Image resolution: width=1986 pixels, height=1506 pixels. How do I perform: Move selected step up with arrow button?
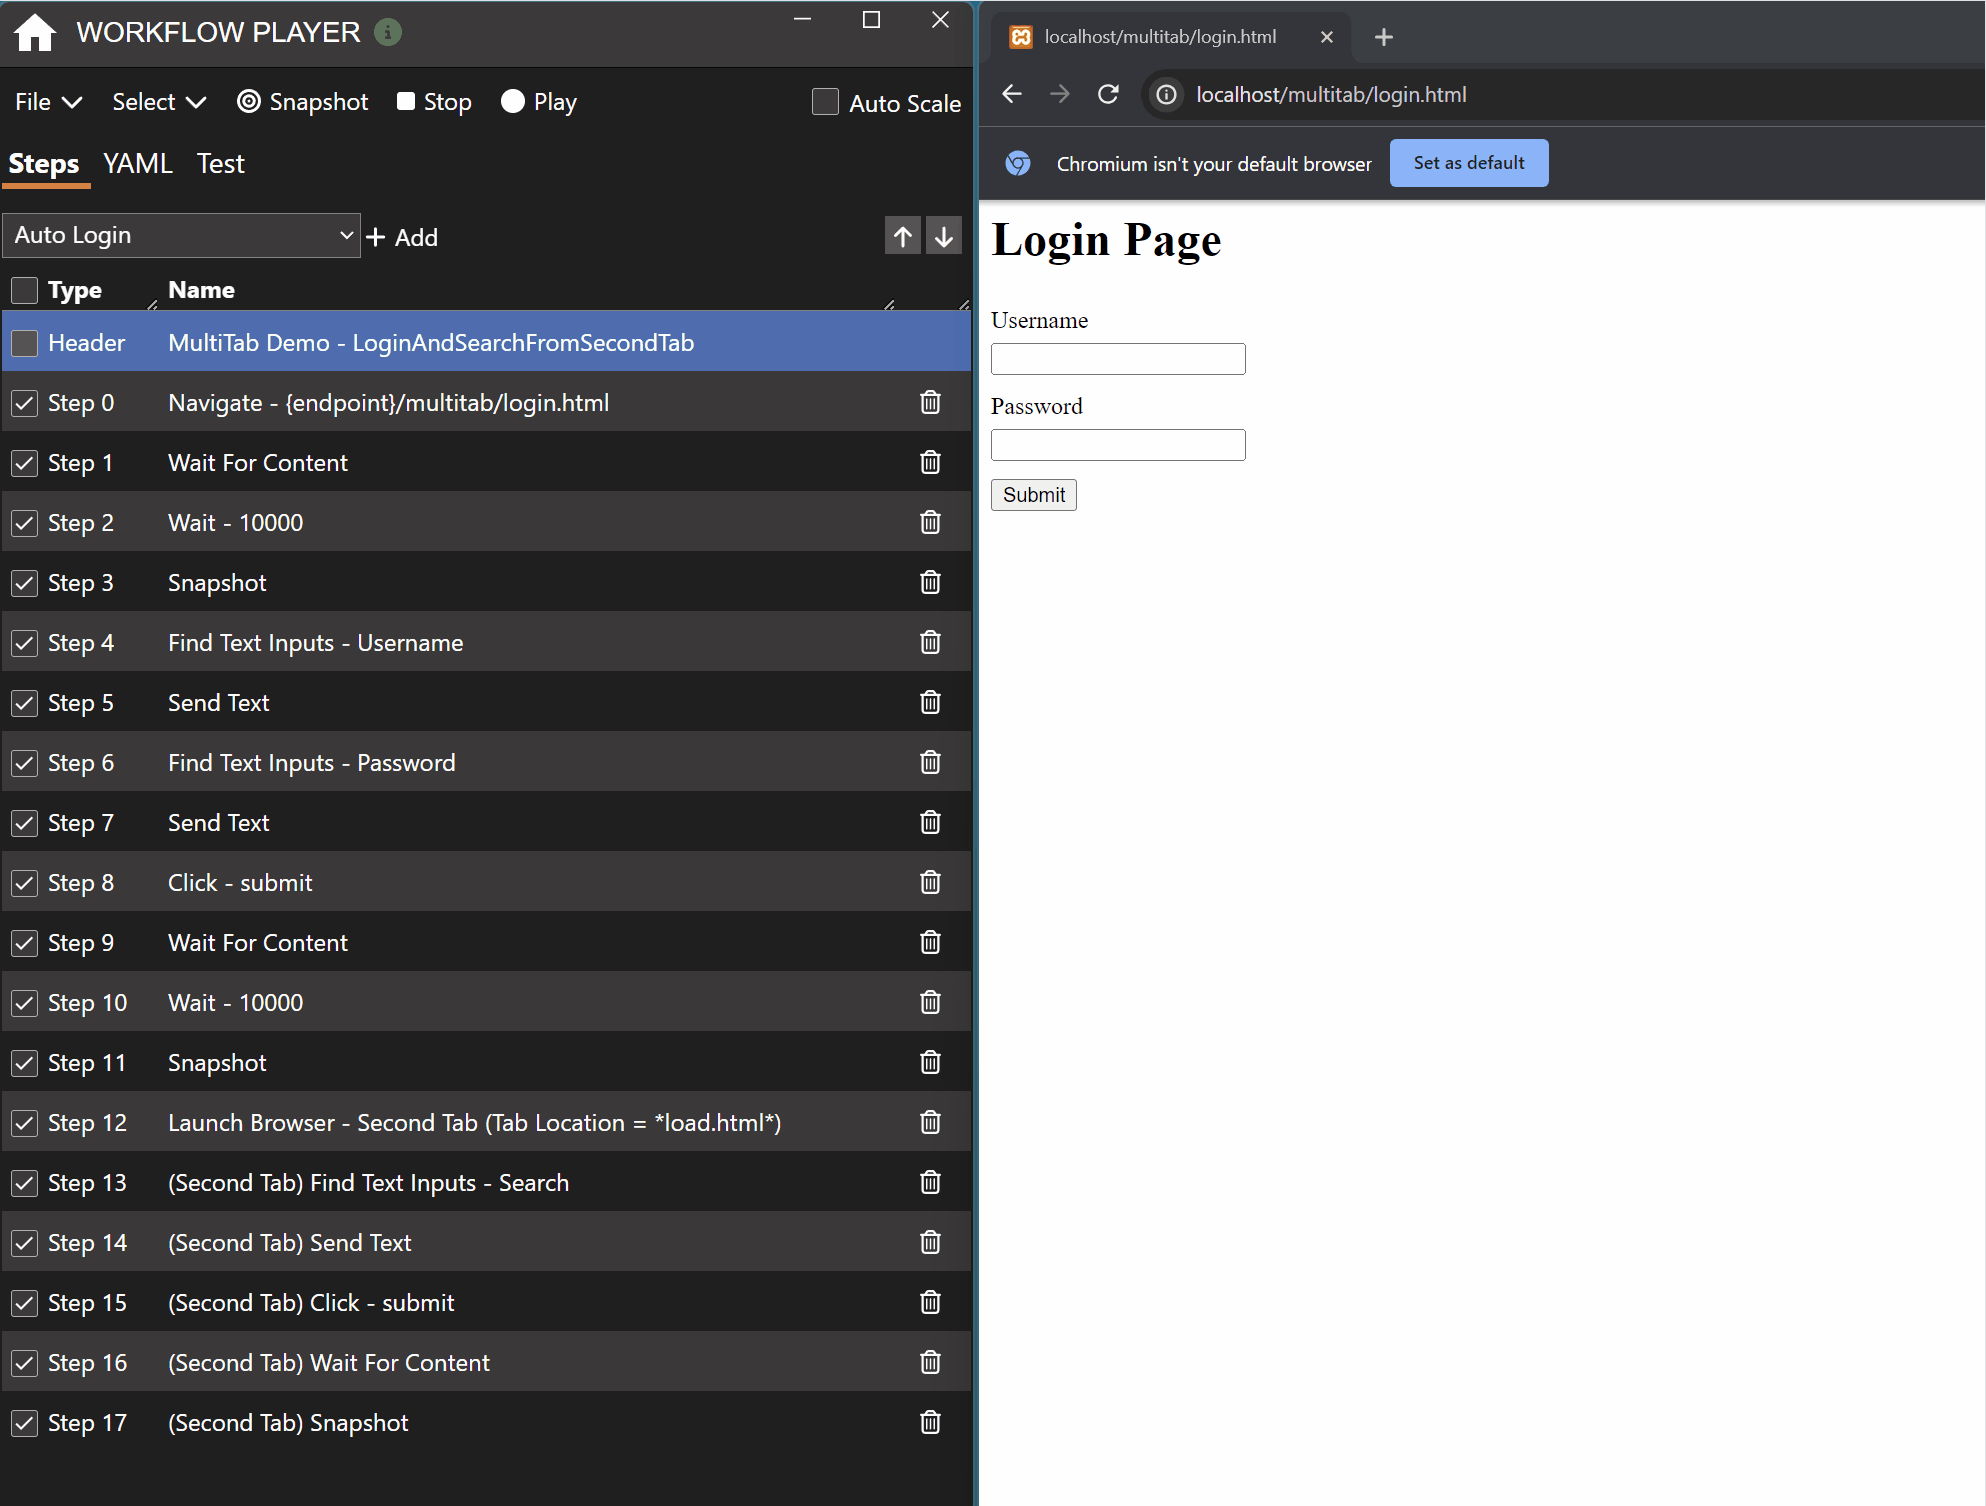902,237
